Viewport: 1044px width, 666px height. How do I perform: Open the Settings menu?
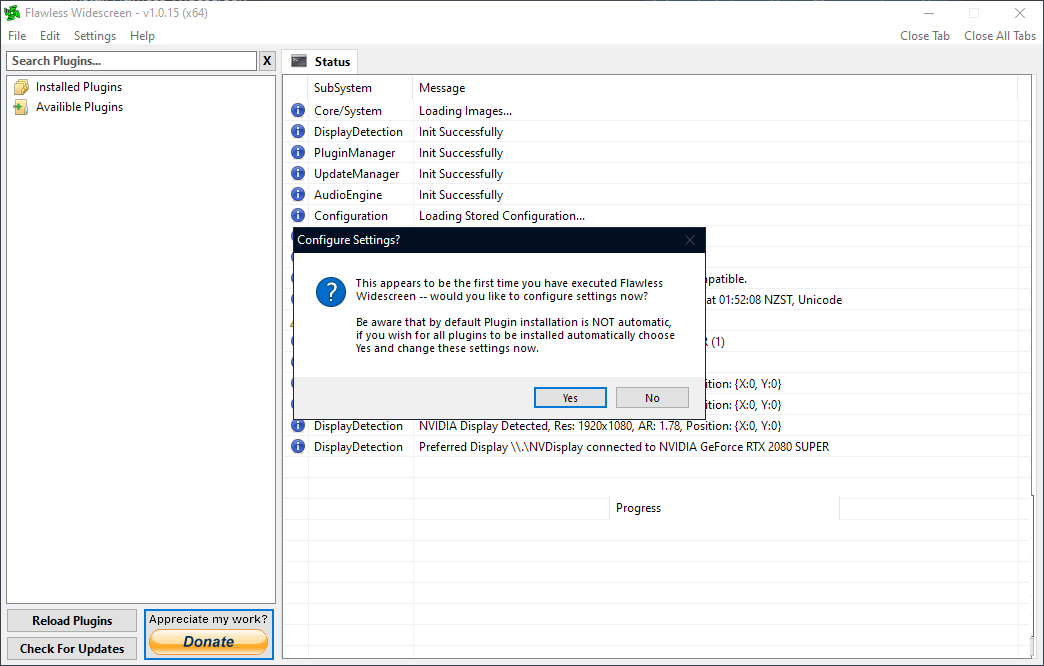click(95, 36)
